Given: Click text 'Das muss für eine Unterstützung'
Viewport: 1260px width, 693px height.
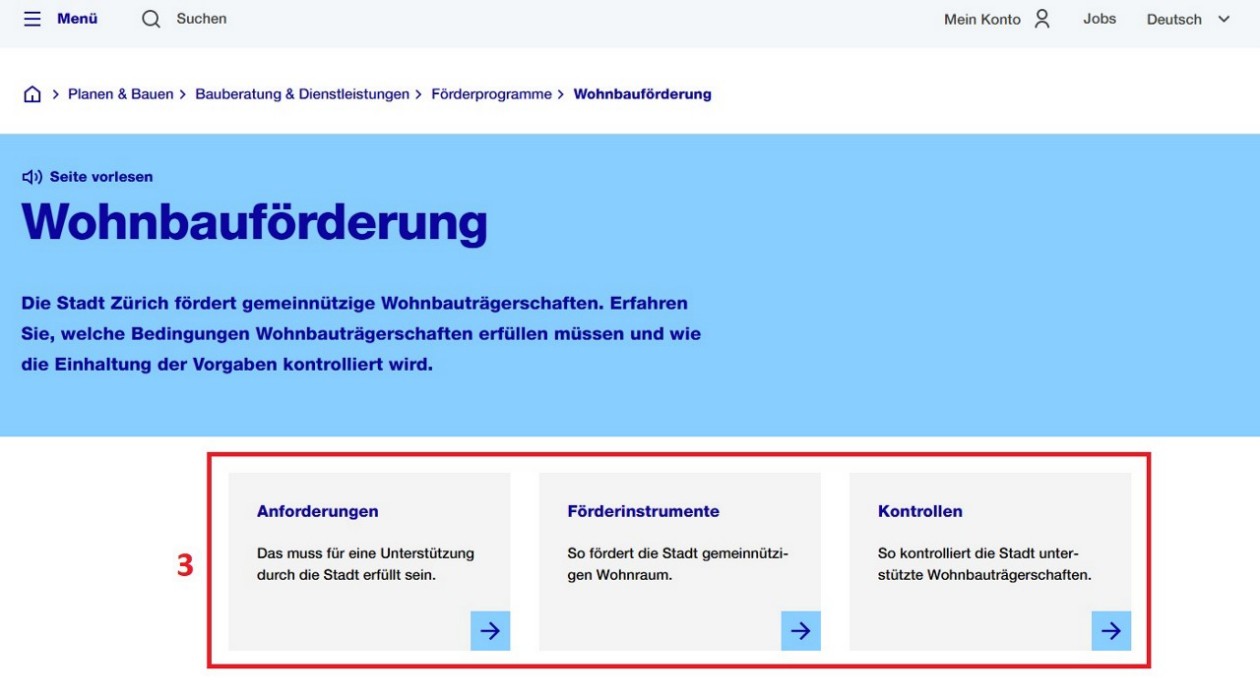Looking at the screenshot, I should point(366,553).
